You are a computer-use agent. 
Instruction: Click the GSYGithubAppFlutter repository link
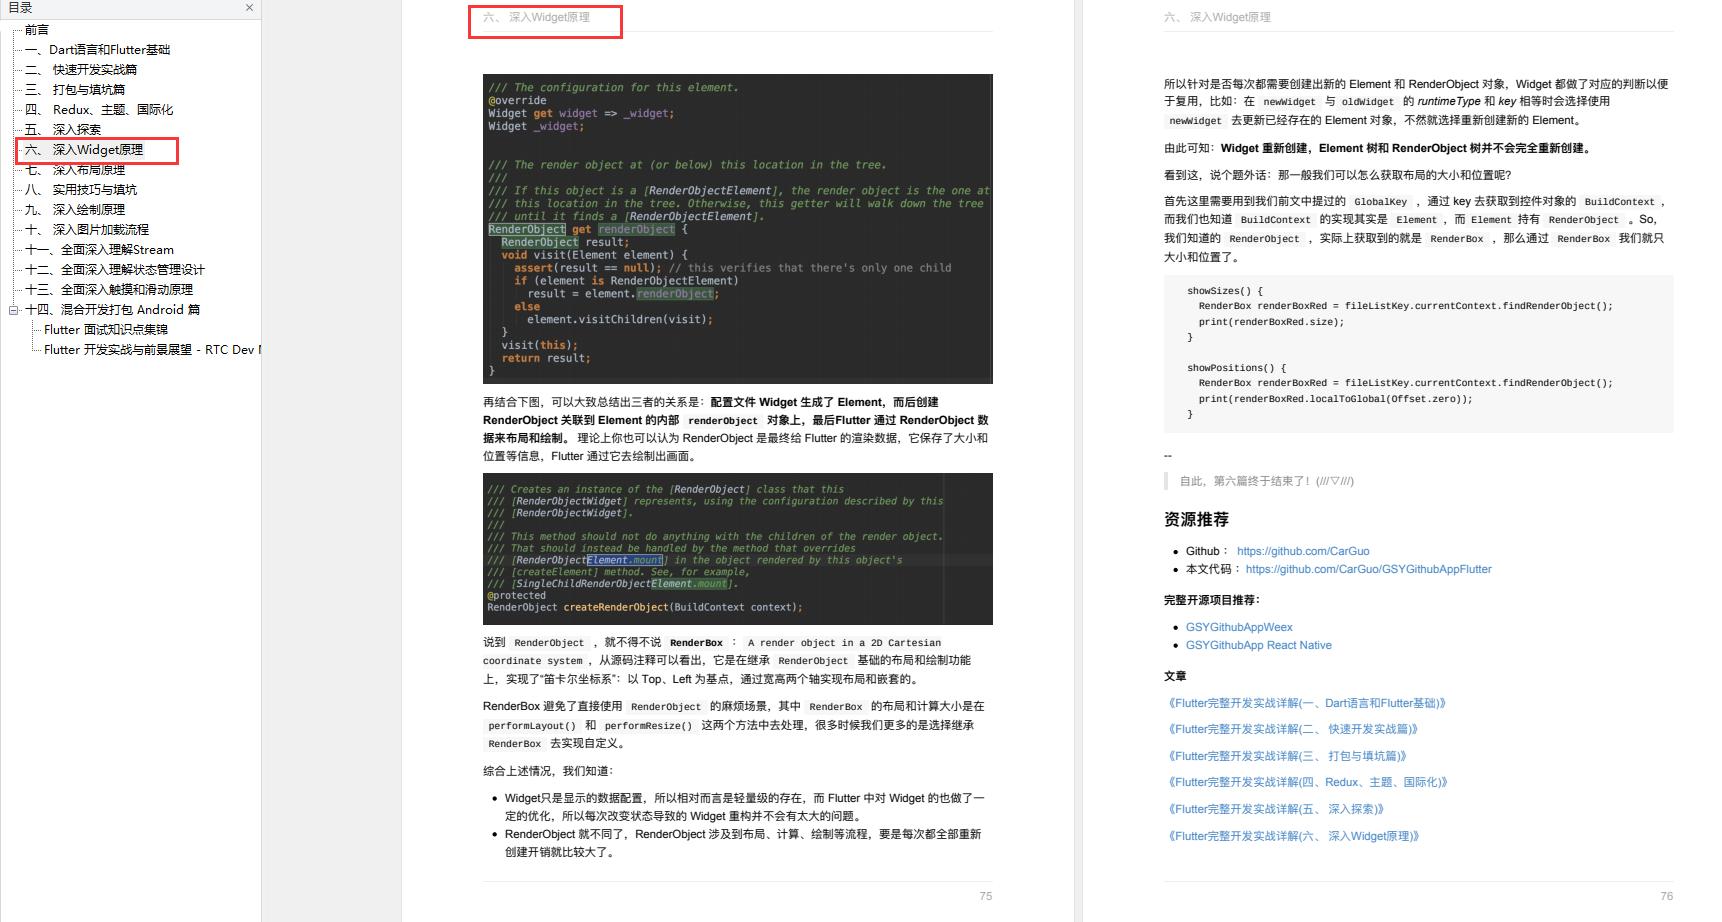pyautogui.click(x=1368, y=568)
